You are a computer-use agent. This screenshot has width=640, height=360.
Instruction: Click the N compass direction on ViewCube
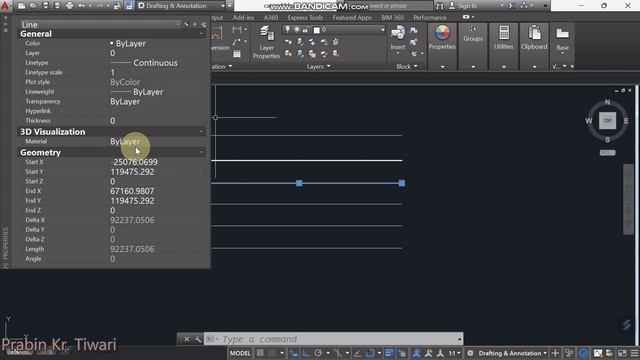click(607, 102)
